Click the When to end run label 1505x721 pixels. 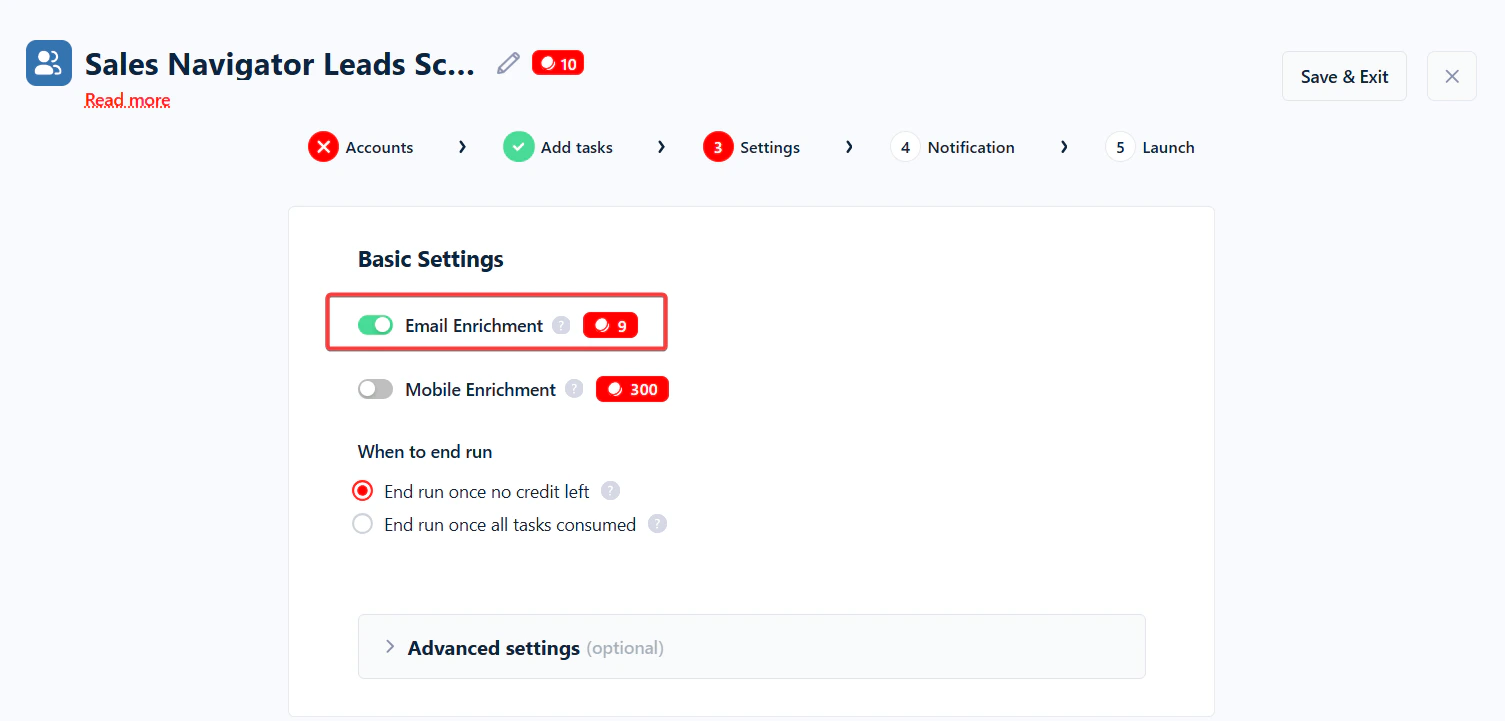(425, 452)
